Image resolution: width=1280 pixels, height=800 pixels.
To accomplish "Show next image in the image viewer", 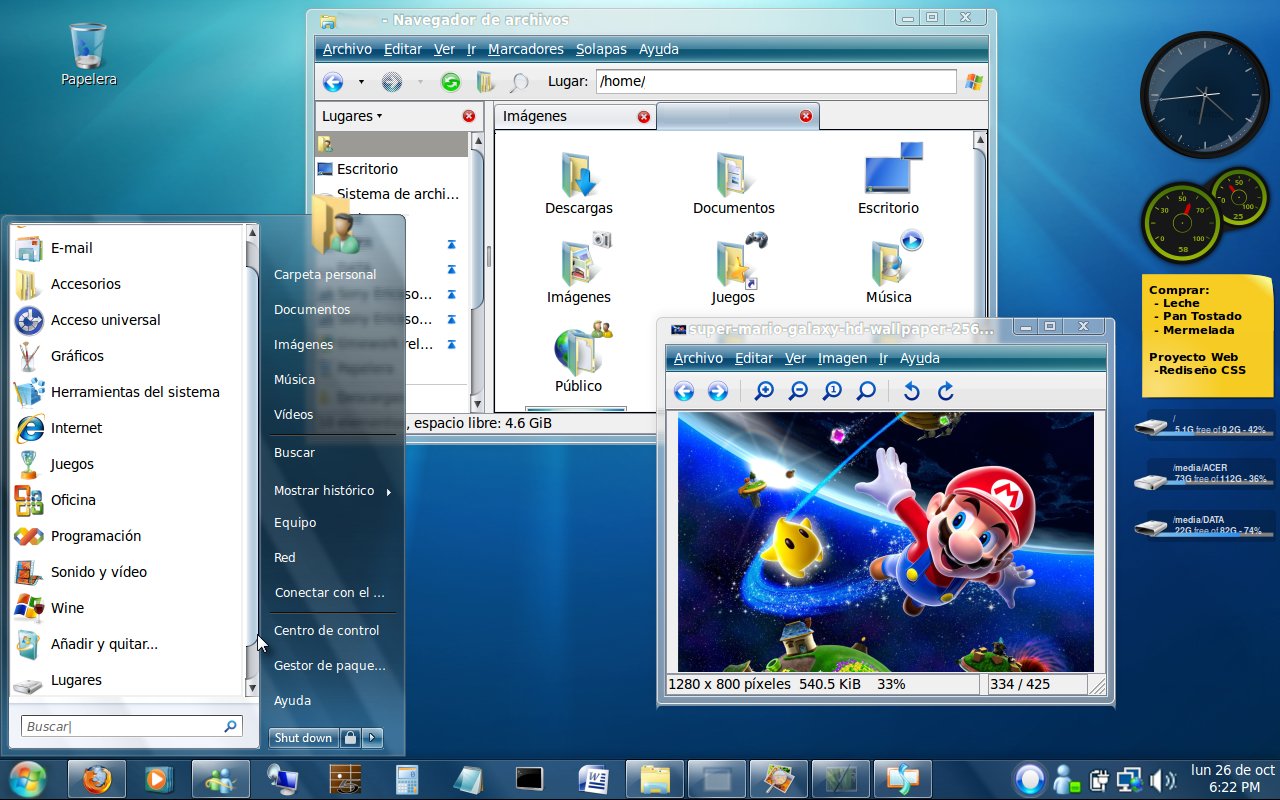I will (x=718, y=391).
